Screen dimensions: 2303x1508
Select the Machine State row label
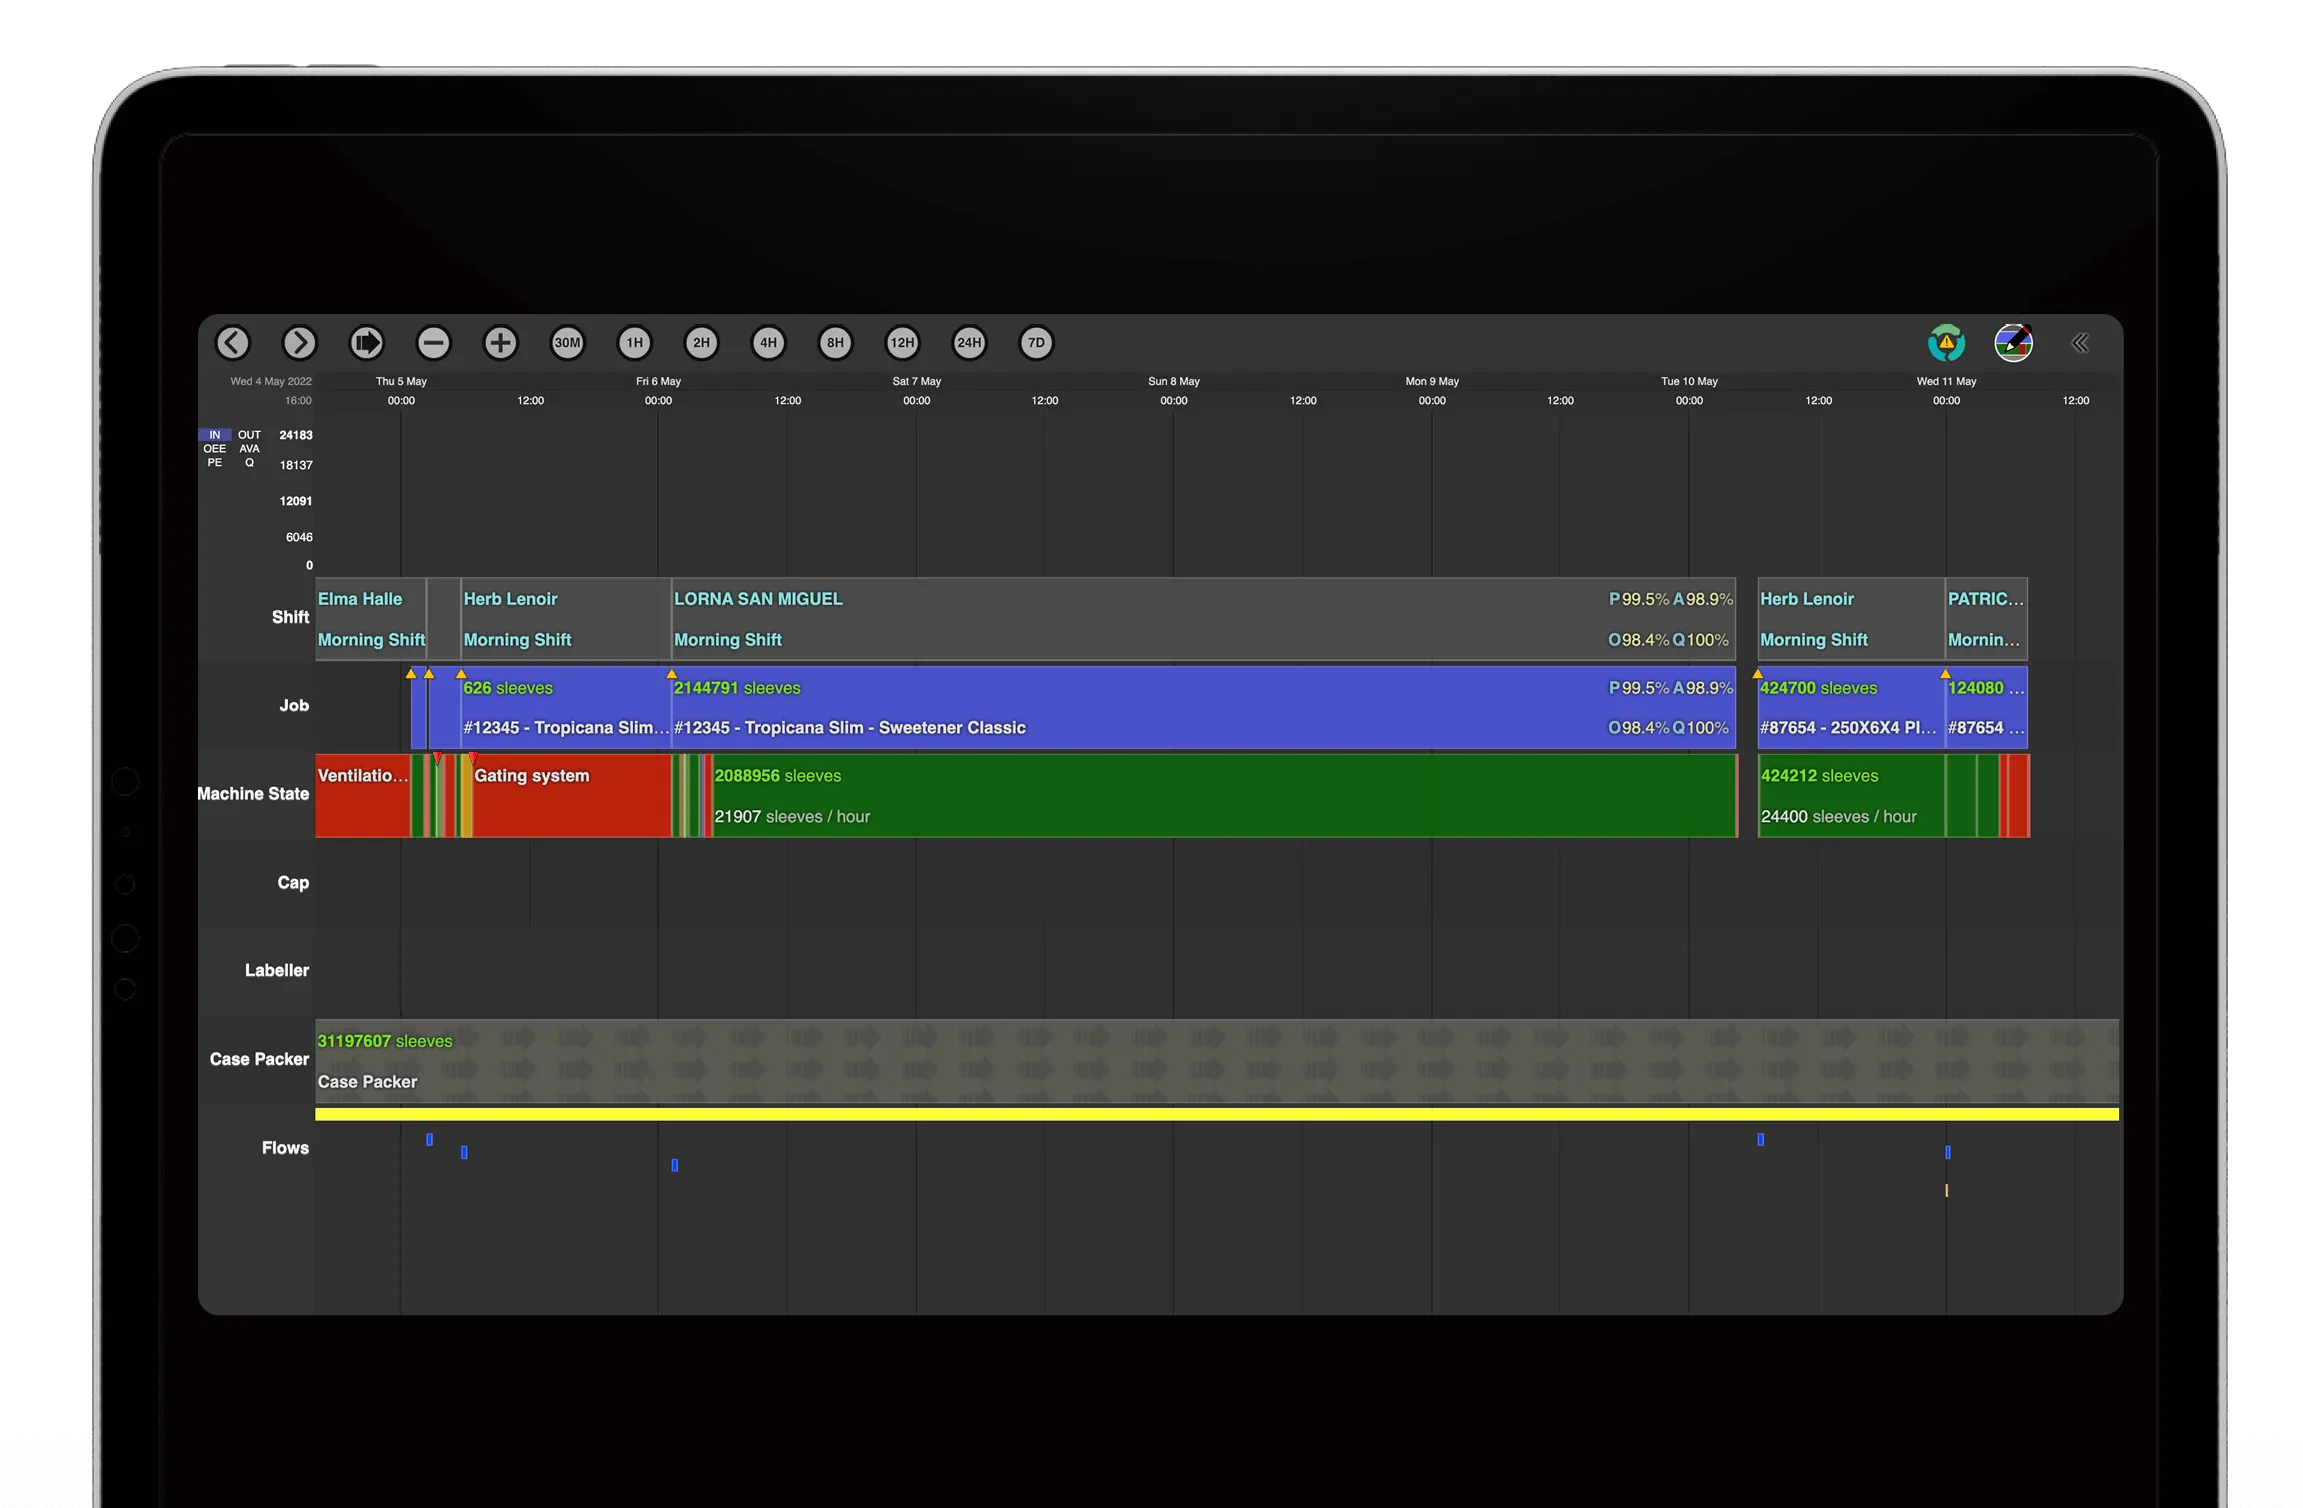[x=253, y=793]
